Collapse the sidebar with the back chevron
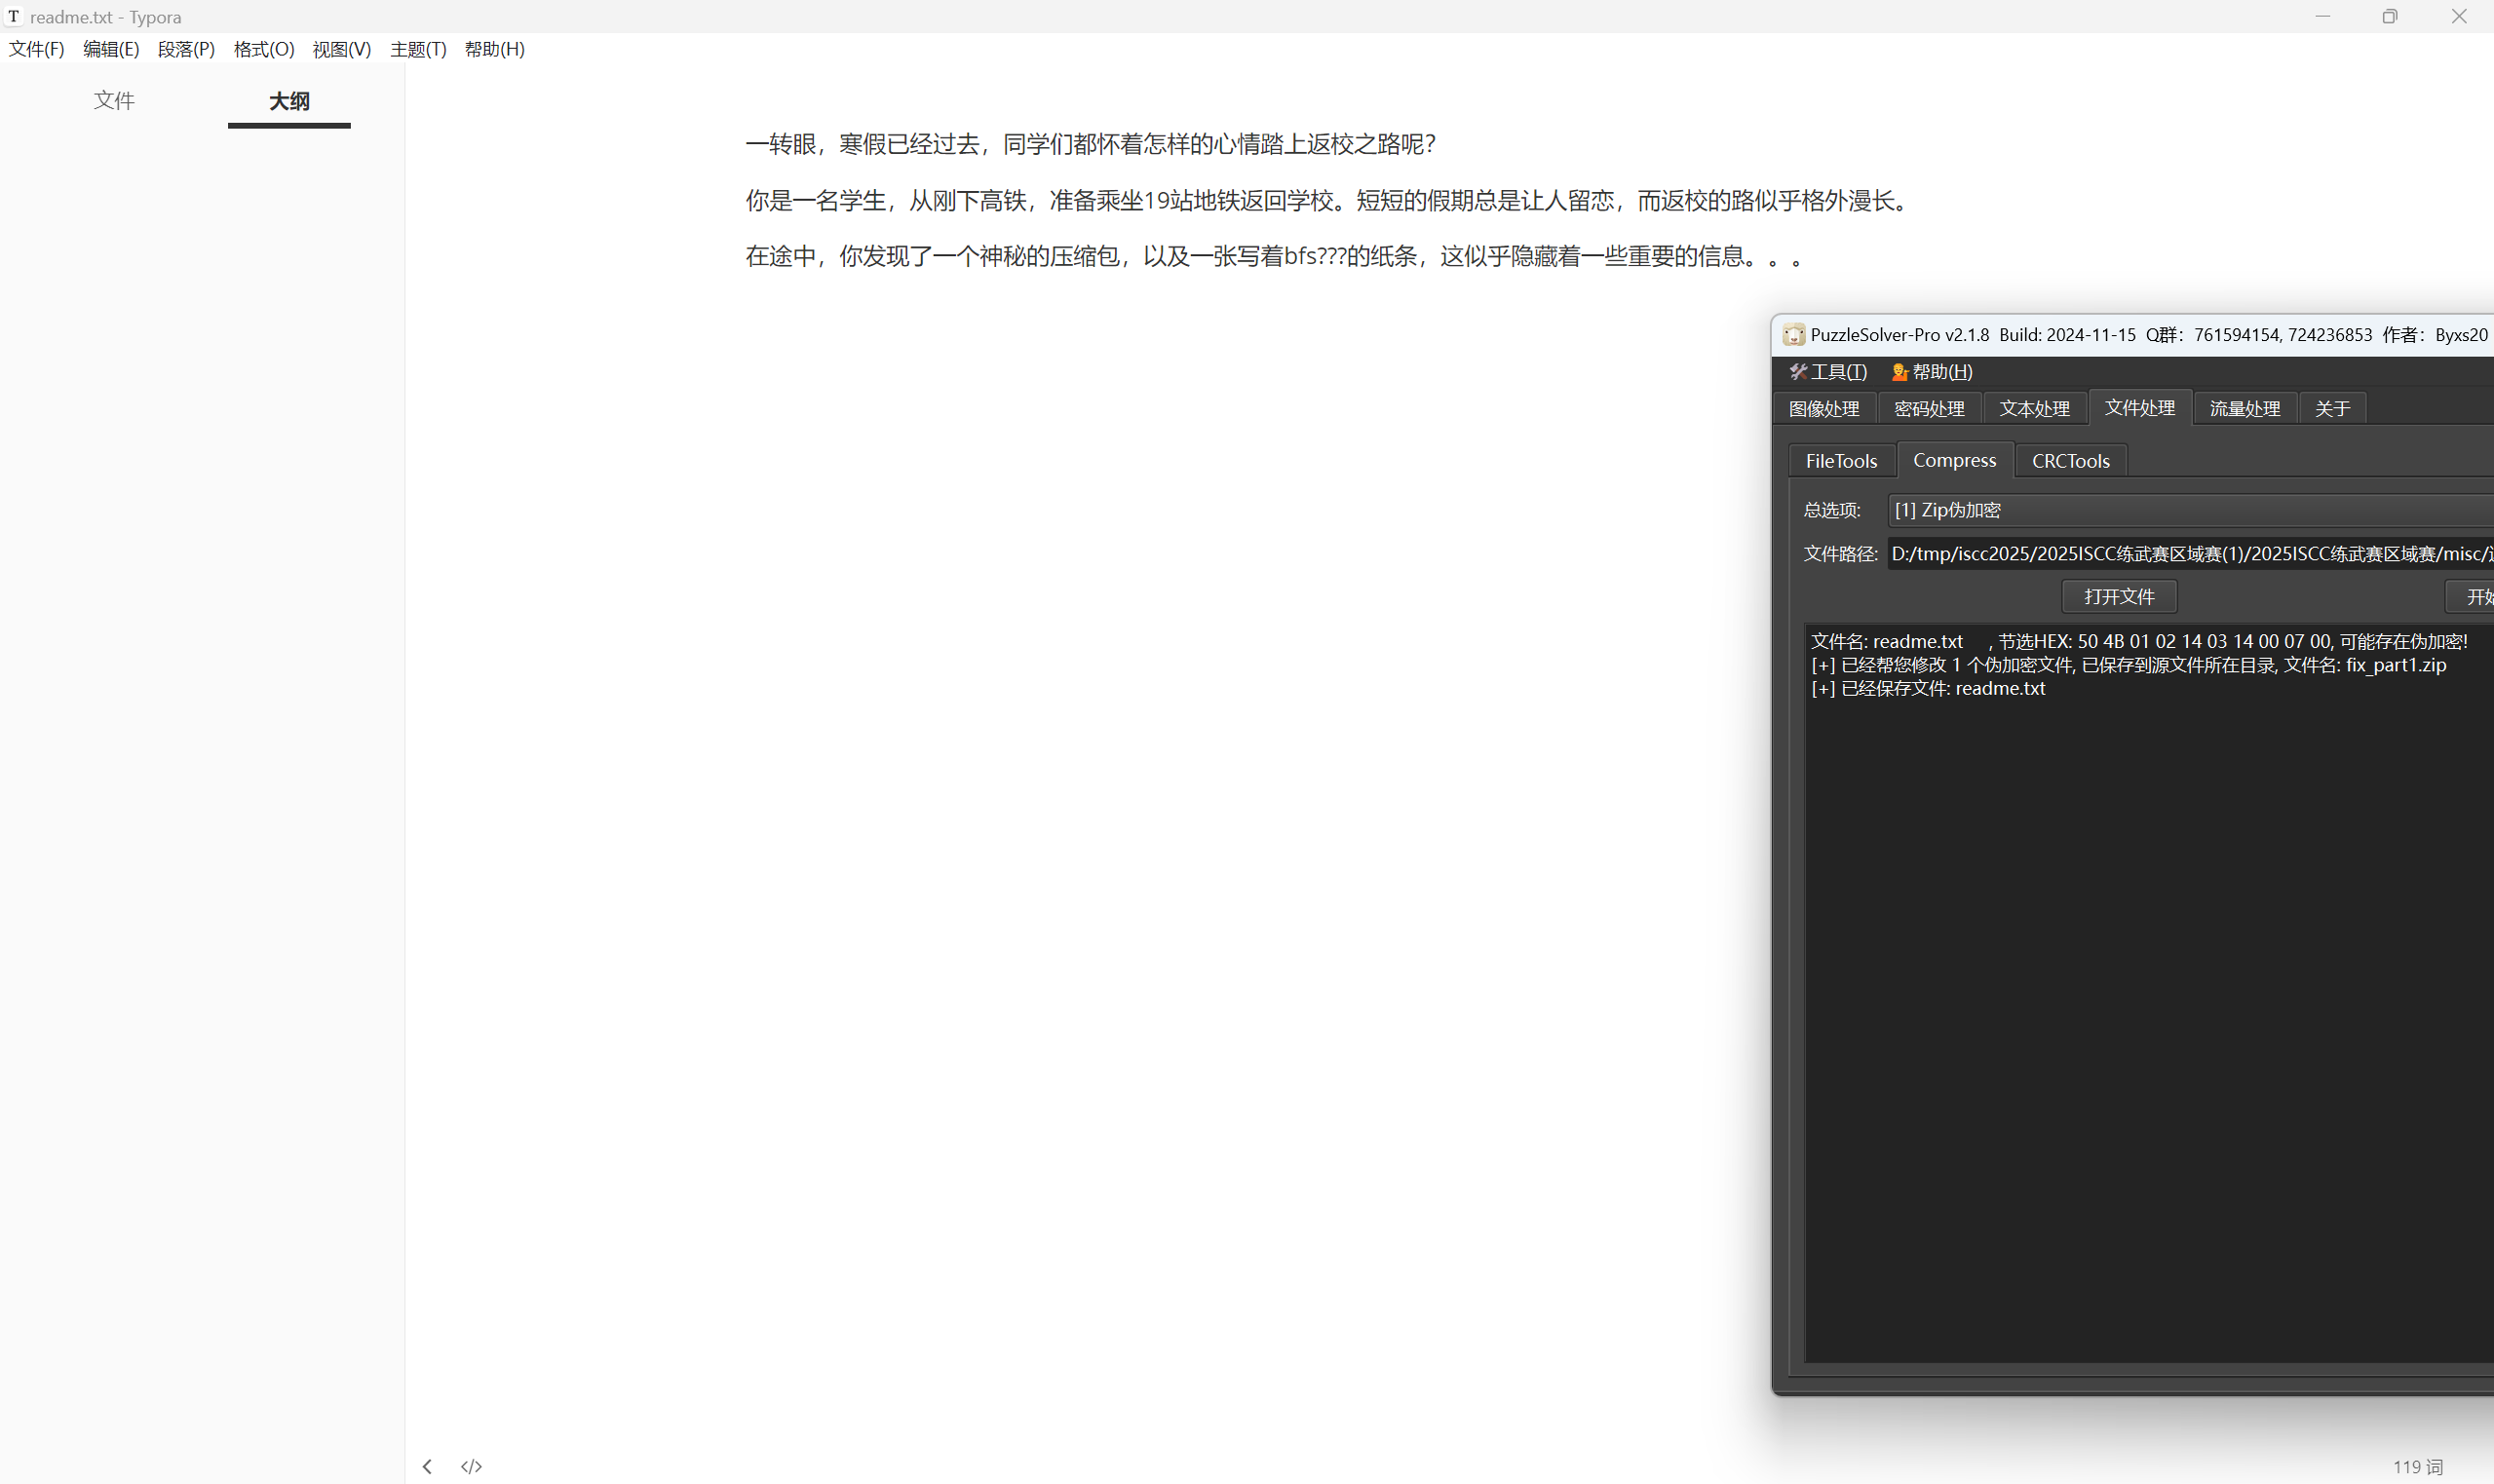This screenshot has height=1484, width=2494. tap(427, 1466)
